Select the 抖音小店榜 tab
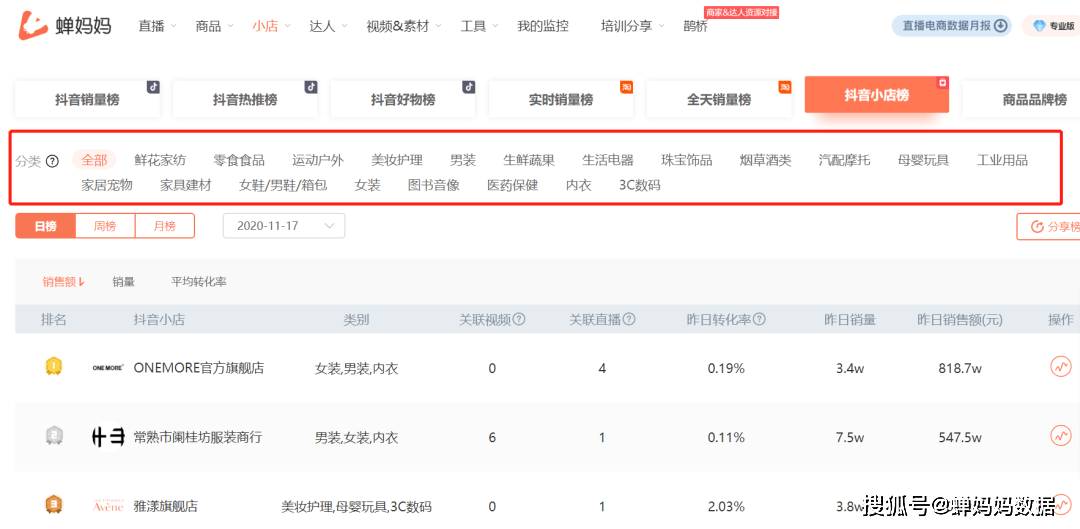 [877, 95]
